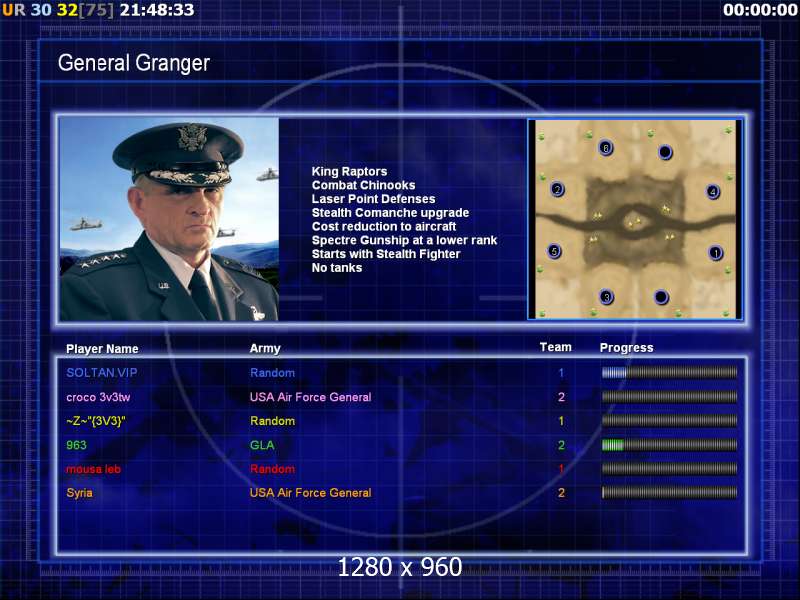
Task: Click "Spectre Gunship at a lower rank"
Action: pyautogui.click(x=404, y=240)
